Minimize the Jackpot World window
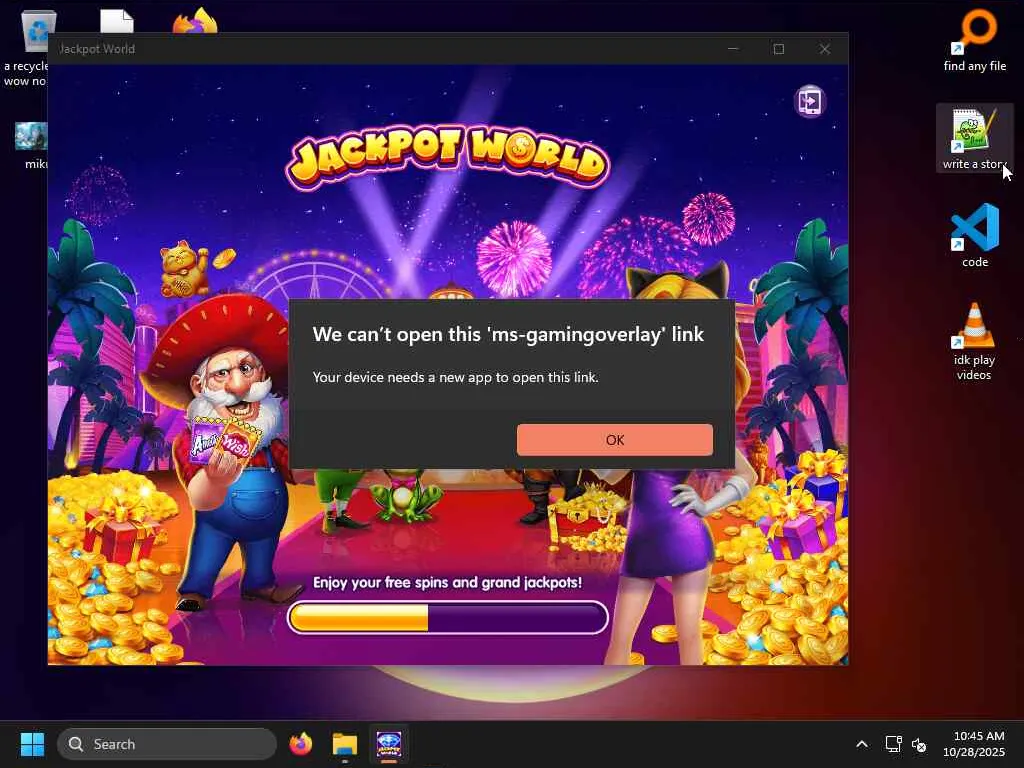 click(x=733, y=49)
